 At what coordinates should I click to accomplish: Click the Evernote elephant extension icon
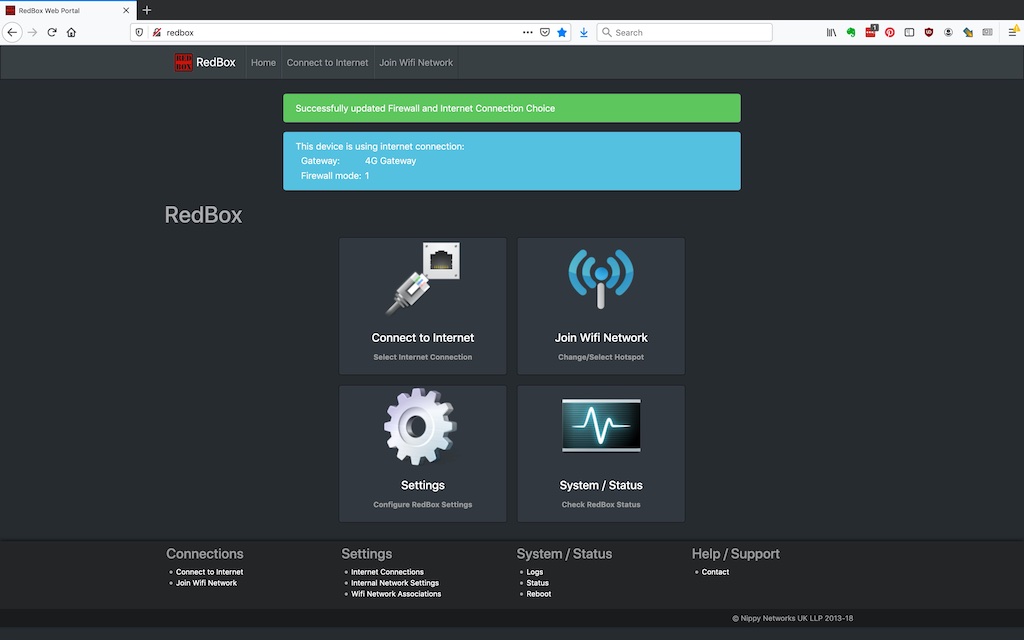(851, 32)
